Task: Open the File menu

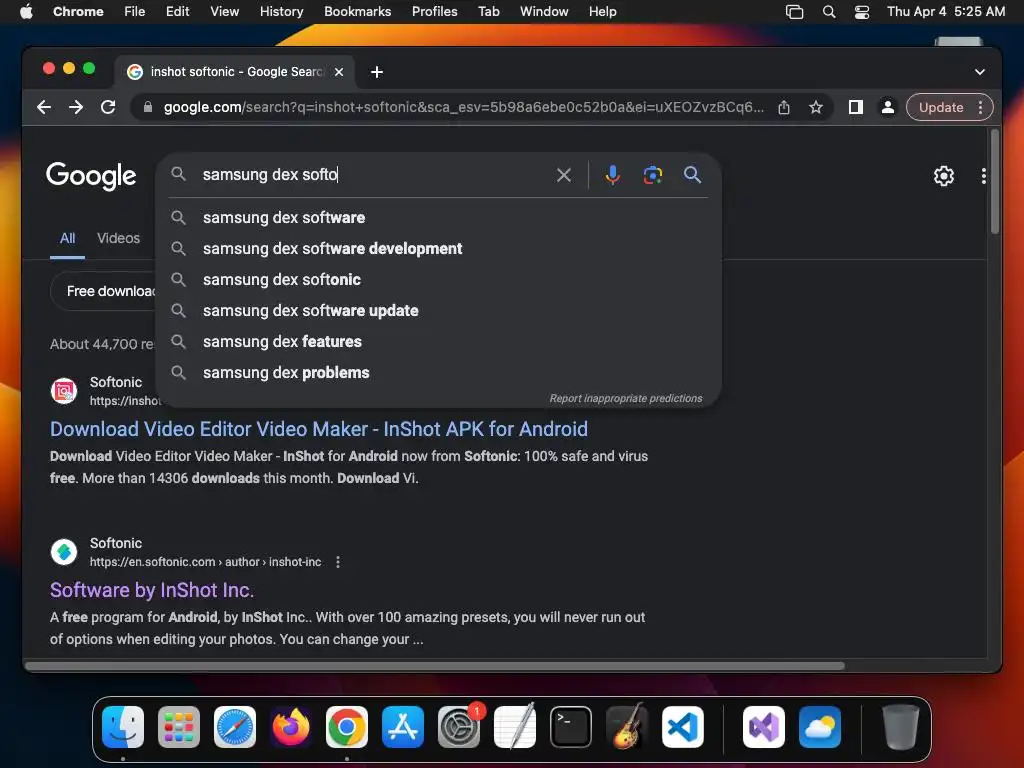Action: click(135, 12)
